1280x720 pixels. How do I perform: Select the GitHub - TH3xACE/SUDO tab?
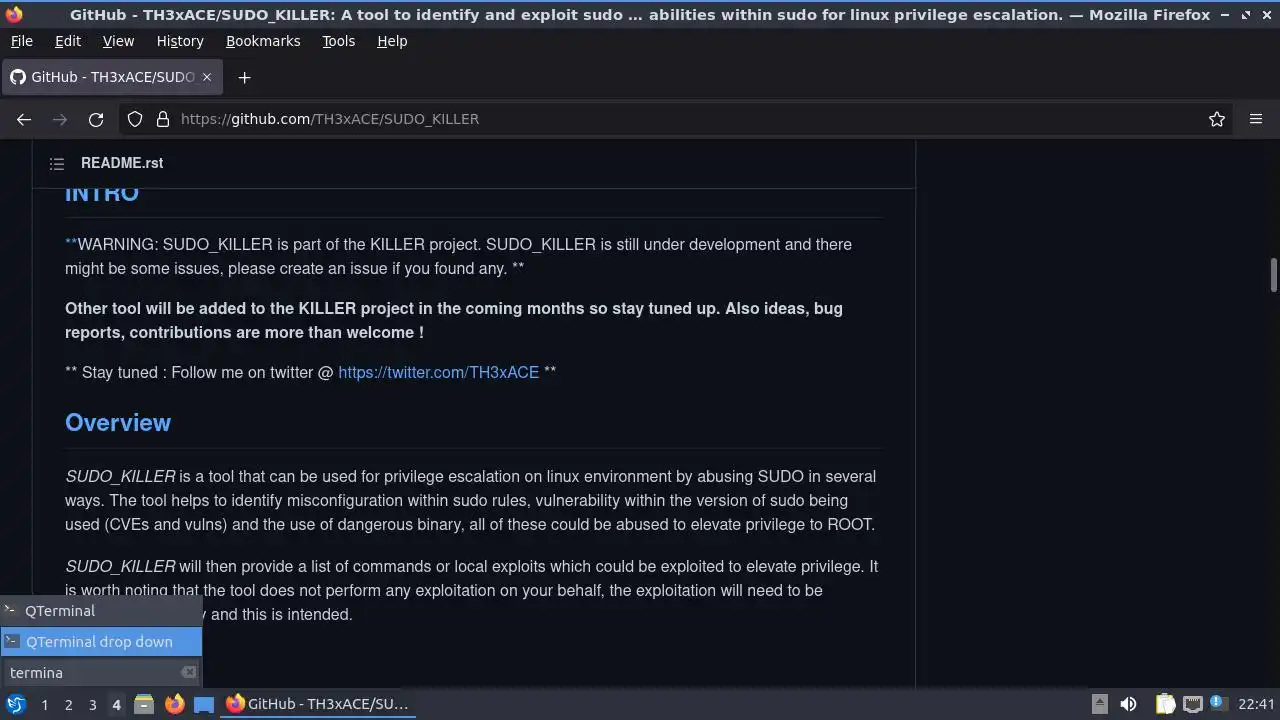click(x=112, y=77)
